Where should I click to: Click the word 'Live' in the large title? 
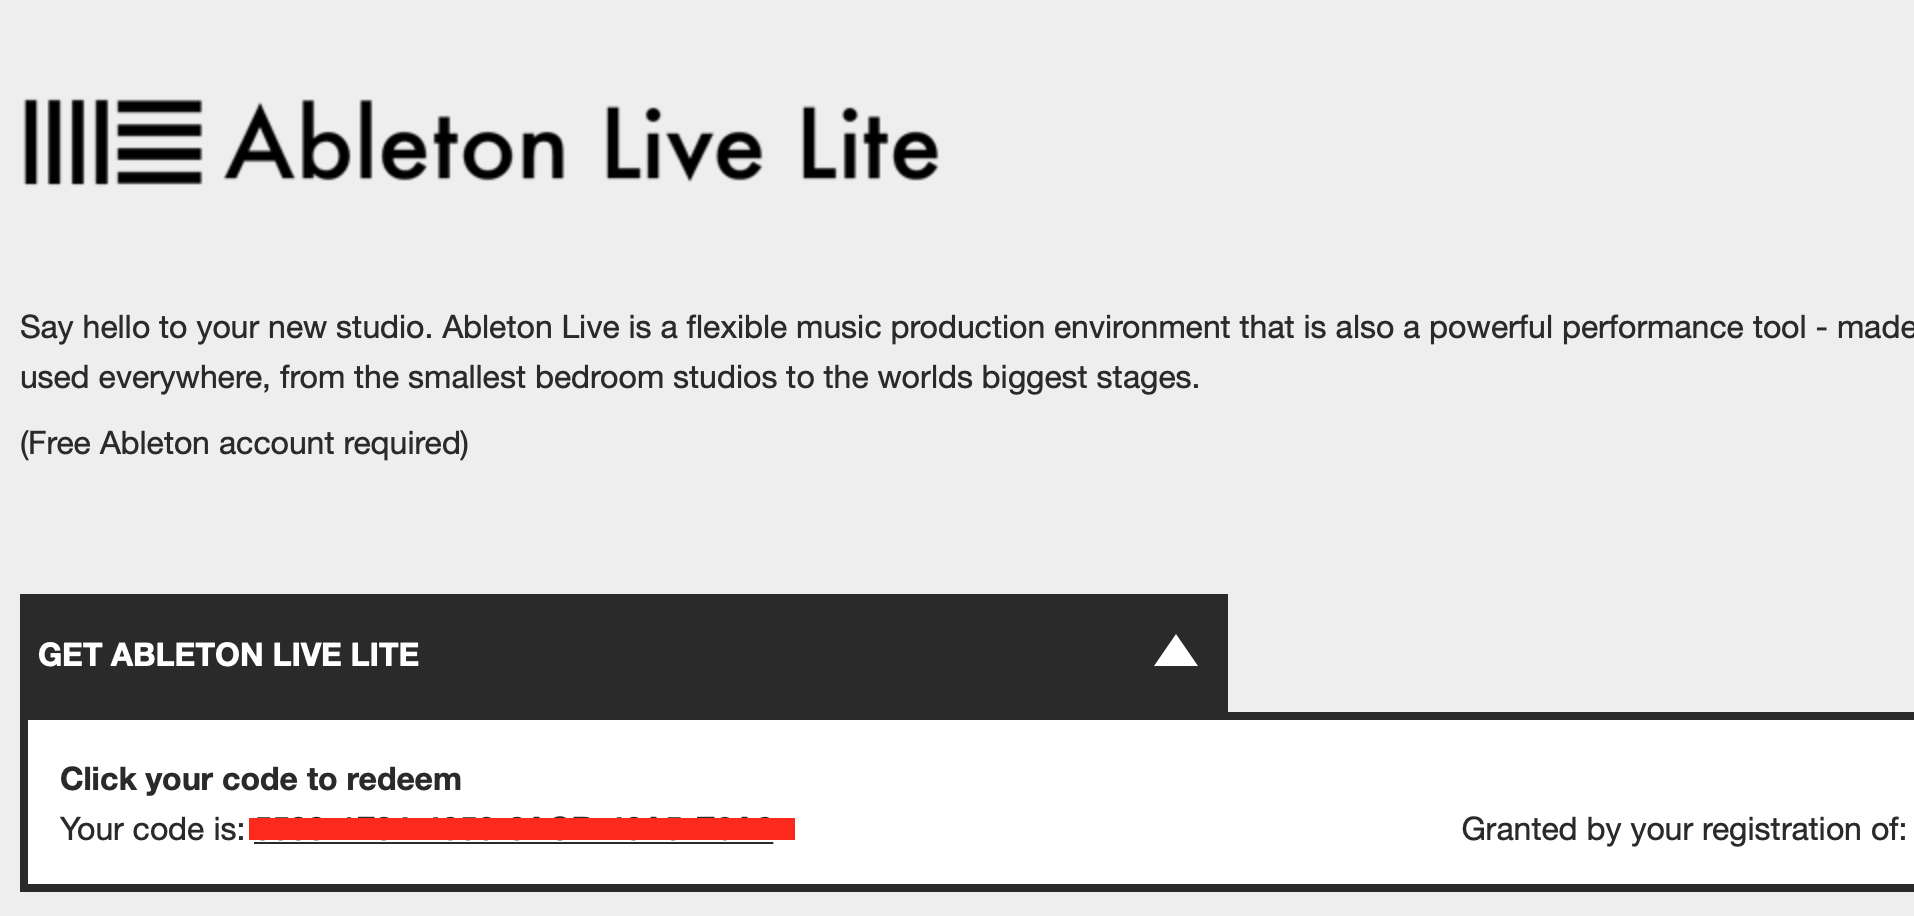[684, 145]
